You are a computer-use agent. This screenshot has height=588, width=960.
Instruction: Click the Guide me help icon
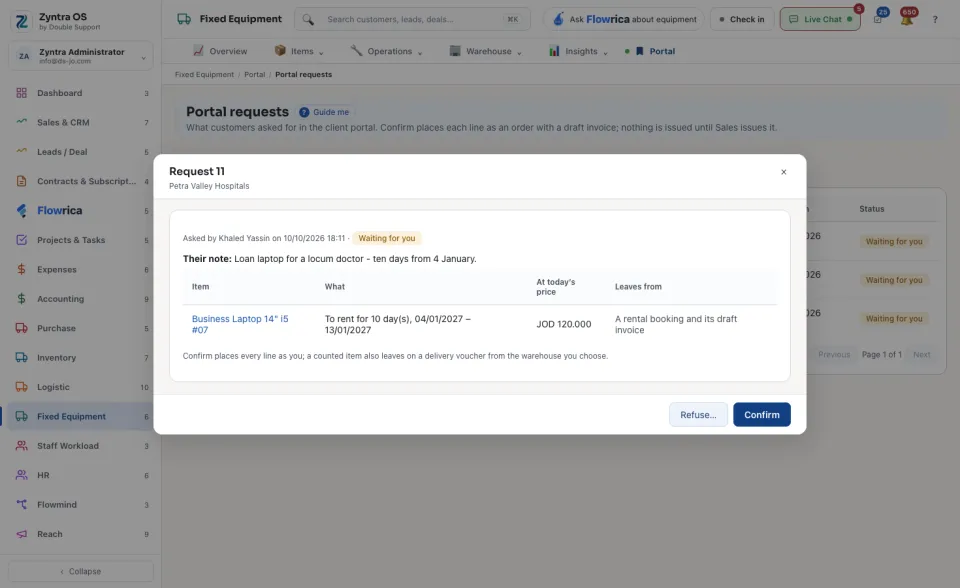(304, 112)
